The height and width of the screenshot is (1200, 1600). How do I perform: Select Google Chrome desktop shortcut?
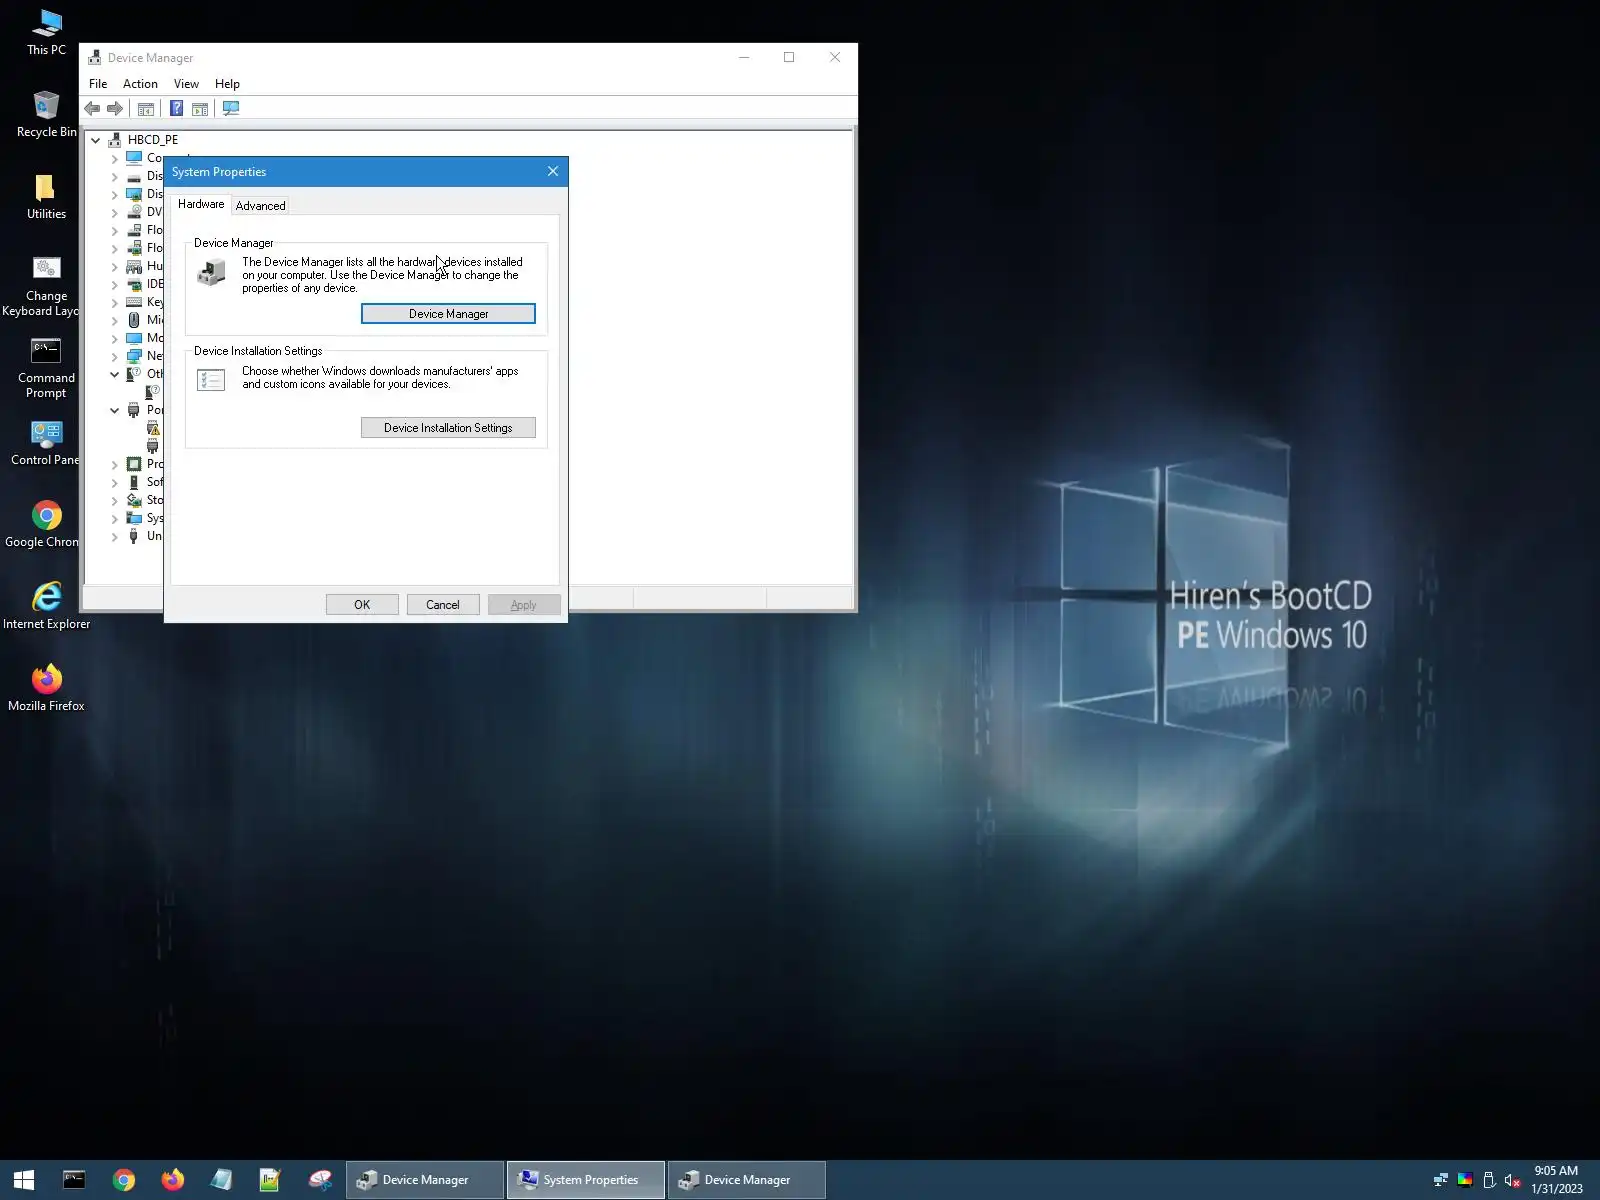46,524
